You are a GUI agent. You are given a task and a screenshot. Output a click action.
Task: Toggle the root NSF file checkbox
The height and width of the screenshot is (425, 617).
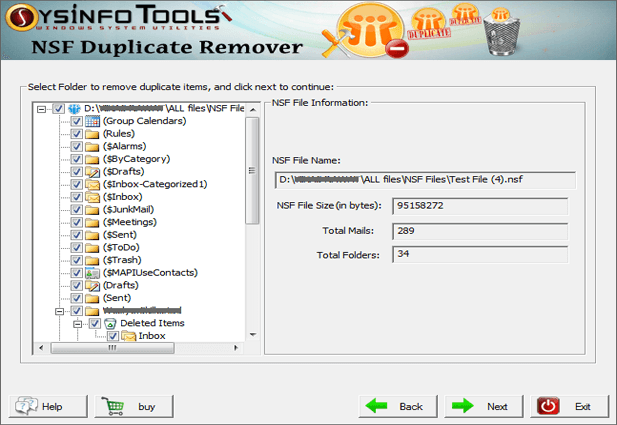click(58, 109)
